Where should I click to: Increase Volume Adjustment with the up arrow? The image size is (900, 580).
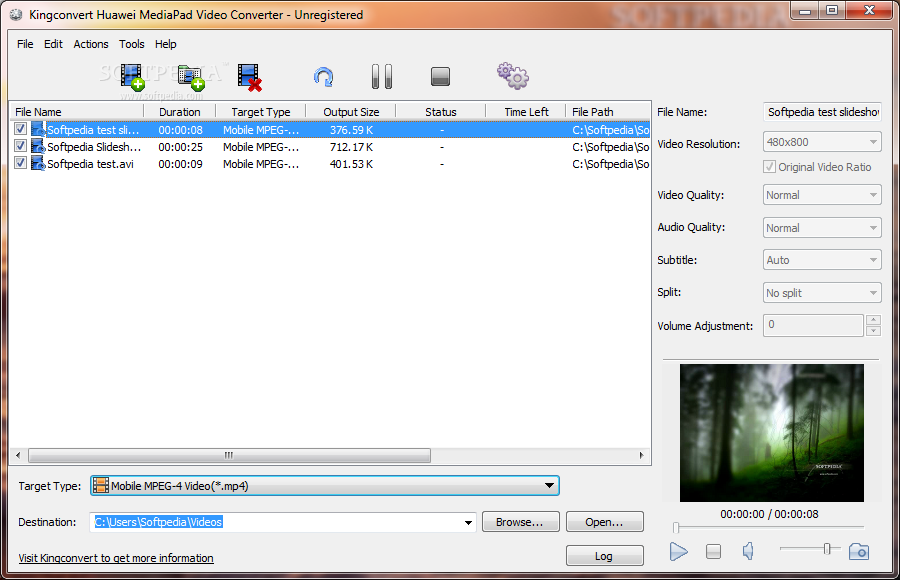click(873, 320)
